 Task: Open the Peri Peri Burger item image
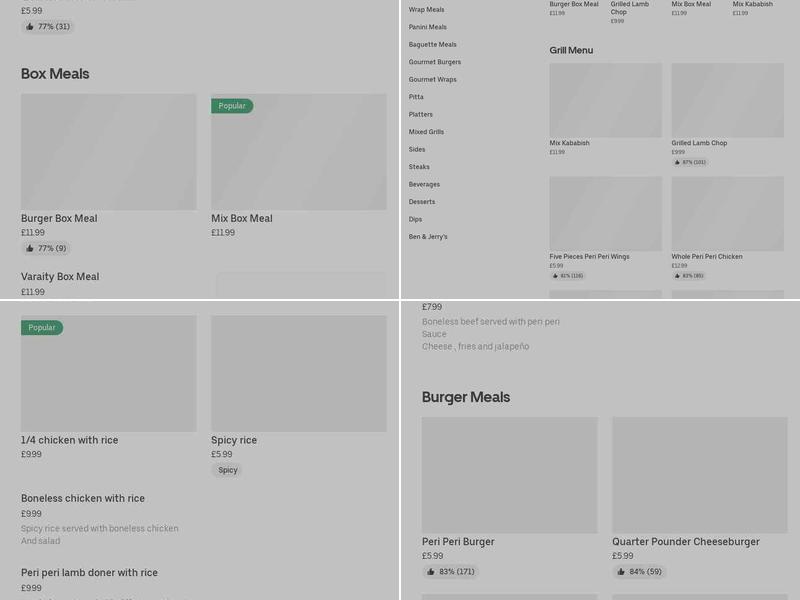[509, 475]
